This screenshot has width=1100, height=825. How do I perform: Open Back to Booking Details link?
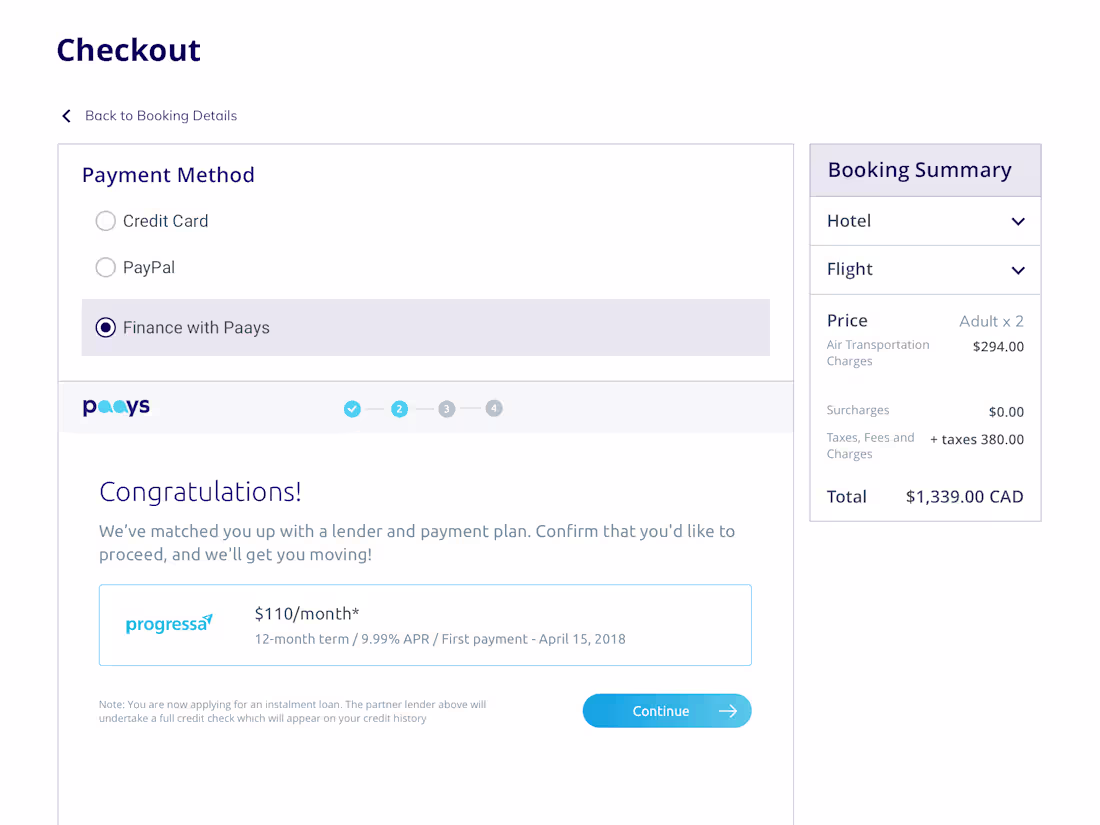point(161,115)
